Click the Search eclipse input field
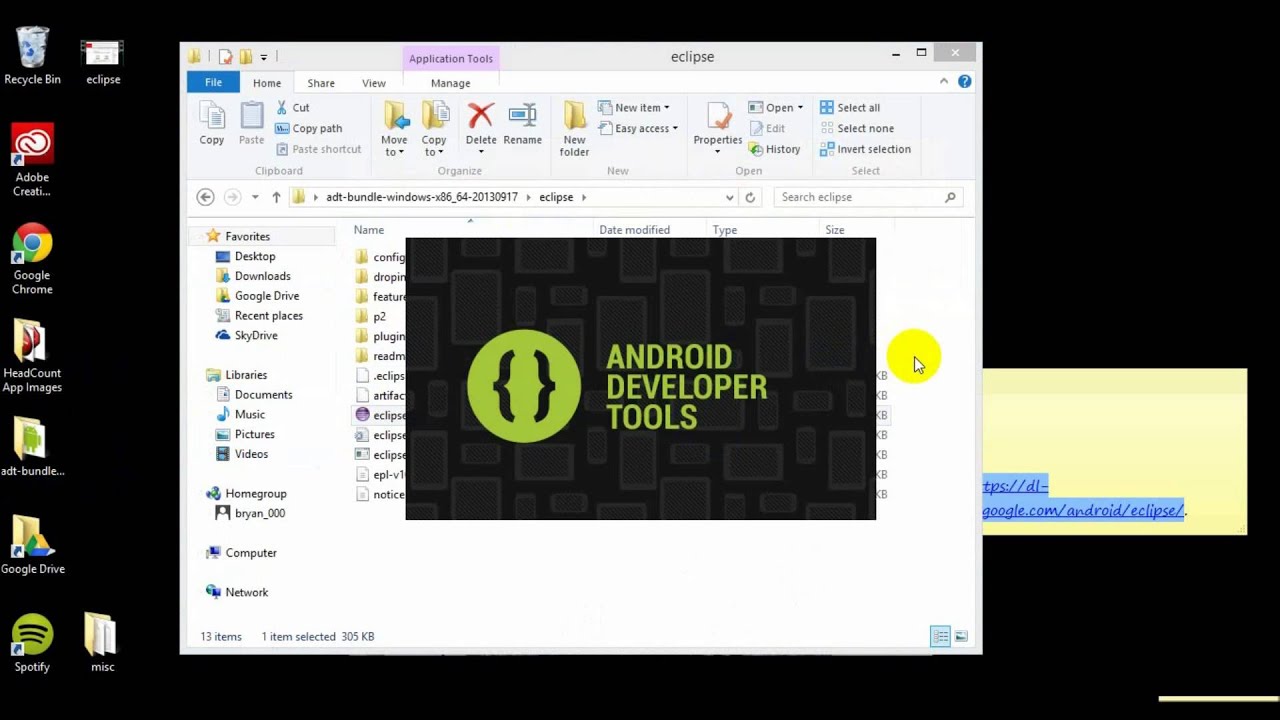The image size is (1280, 720). tap(868, 197)
